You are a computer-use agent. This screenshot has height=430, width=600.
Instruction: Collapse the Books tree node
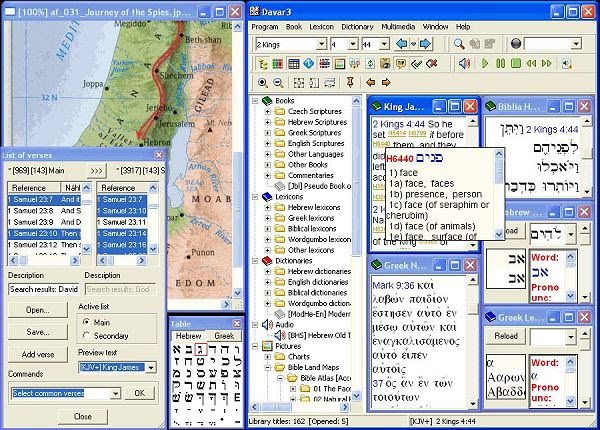click(255, 101)
